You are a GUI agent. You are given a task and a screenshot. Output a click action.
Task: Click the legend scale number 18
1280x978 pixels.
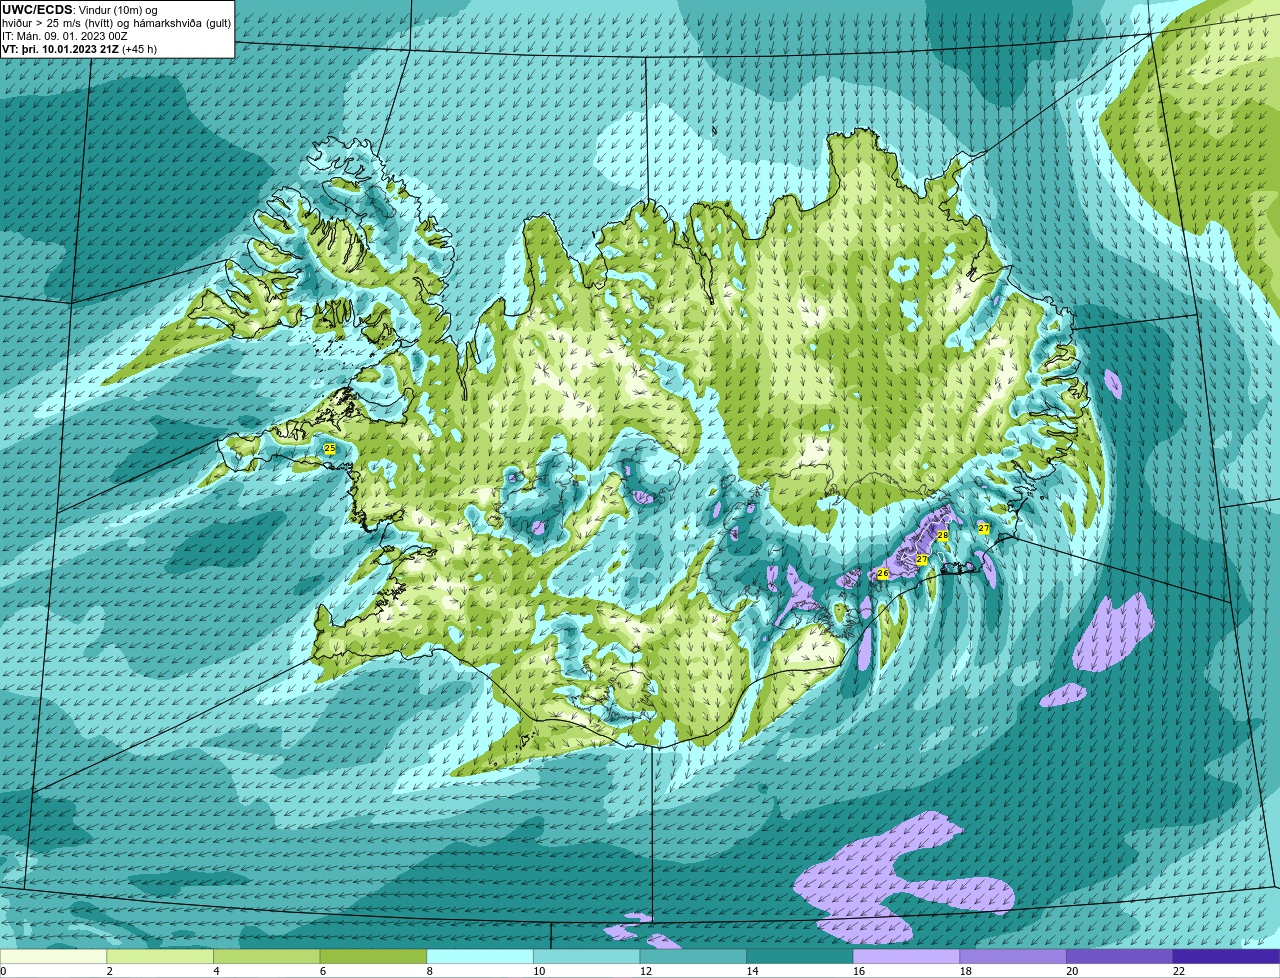[965, 971]
